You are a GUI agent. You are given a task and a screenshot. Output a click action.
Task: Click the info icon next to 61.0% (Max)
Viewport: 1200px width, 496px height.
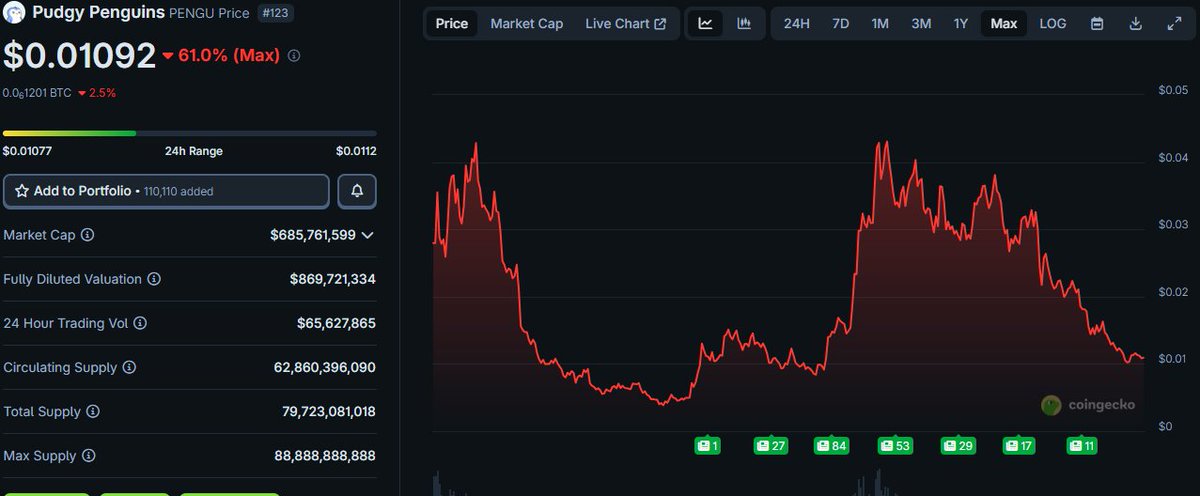click(293, 56)
